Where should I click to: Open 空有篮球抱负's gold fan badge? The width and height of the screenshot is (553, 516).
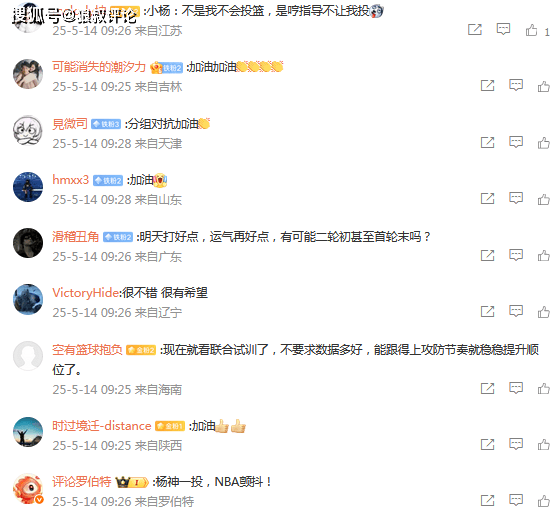pyautogui.click(x=141, y=350)
